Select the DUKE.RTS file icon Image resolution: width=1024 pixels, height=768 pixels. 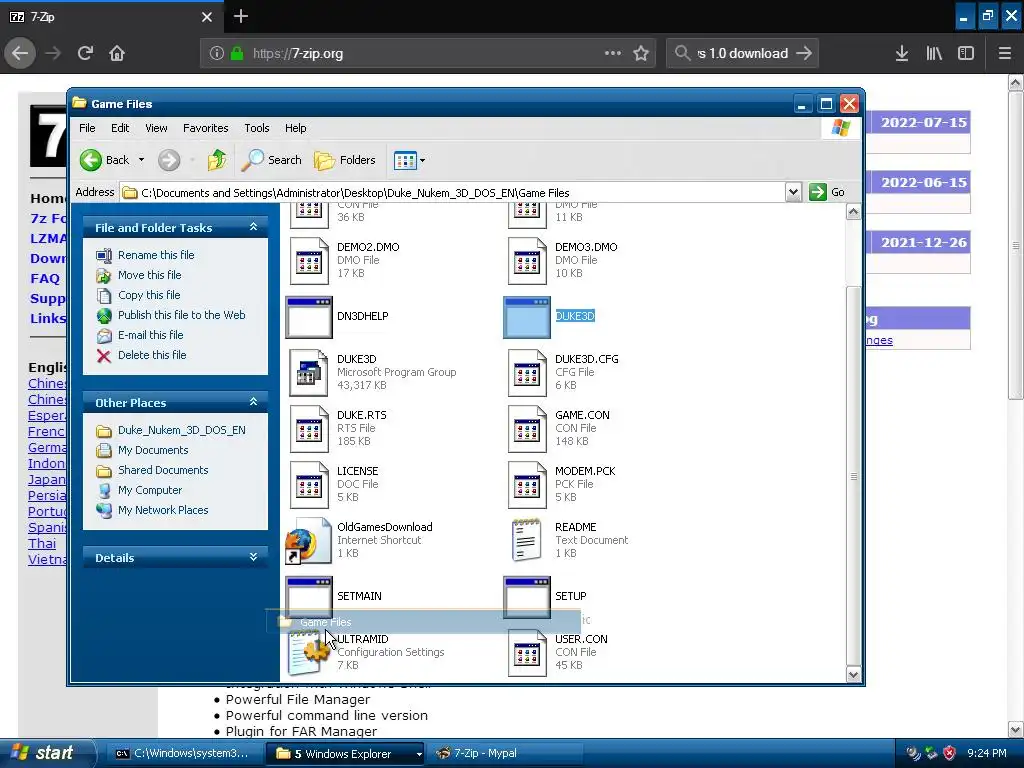click(x=309, y=429)
